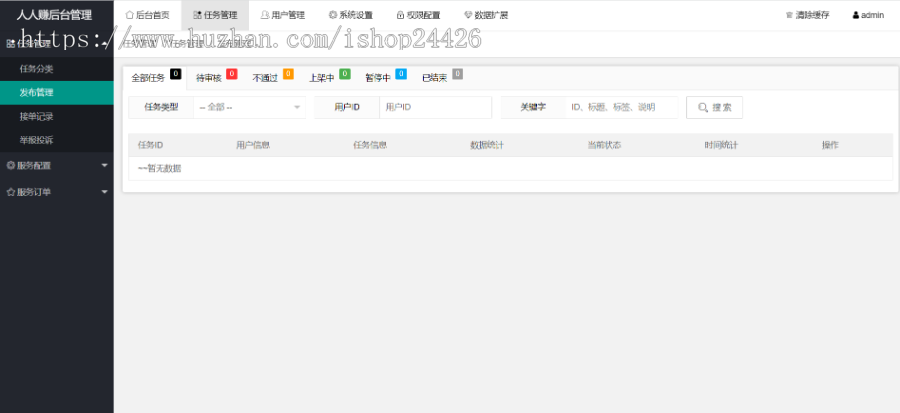Open 任务分类 in the sidebar
900x413 pixels.
(57, 69)
